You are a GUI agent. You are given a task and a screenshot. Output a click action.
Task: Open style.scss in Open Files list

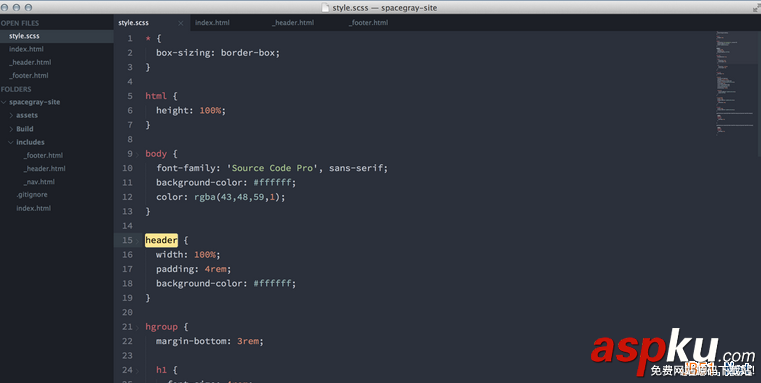click(24, 36)
